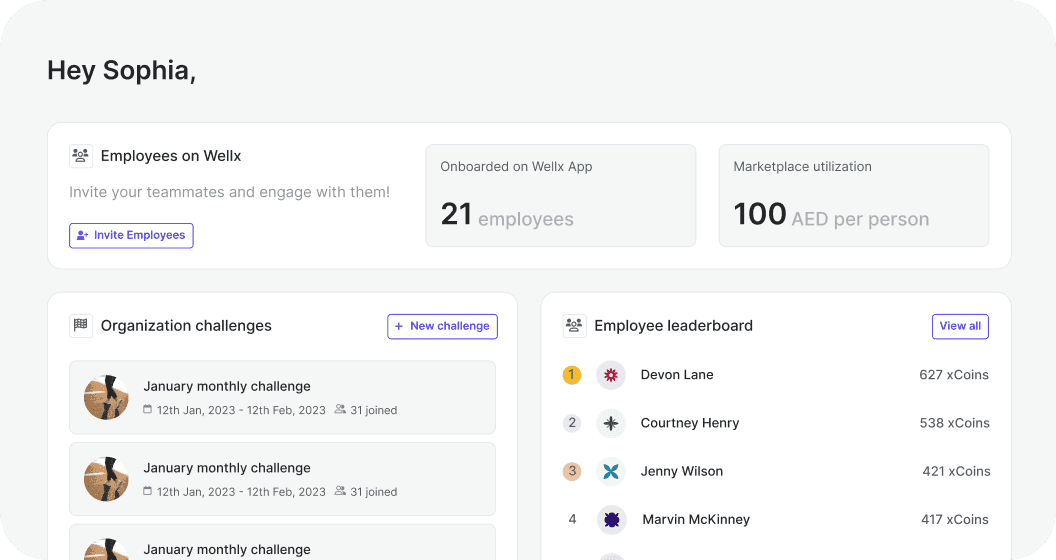Click View all on Employee leaderboard
The image size is (1056, 560).
(x=960, y=326)
